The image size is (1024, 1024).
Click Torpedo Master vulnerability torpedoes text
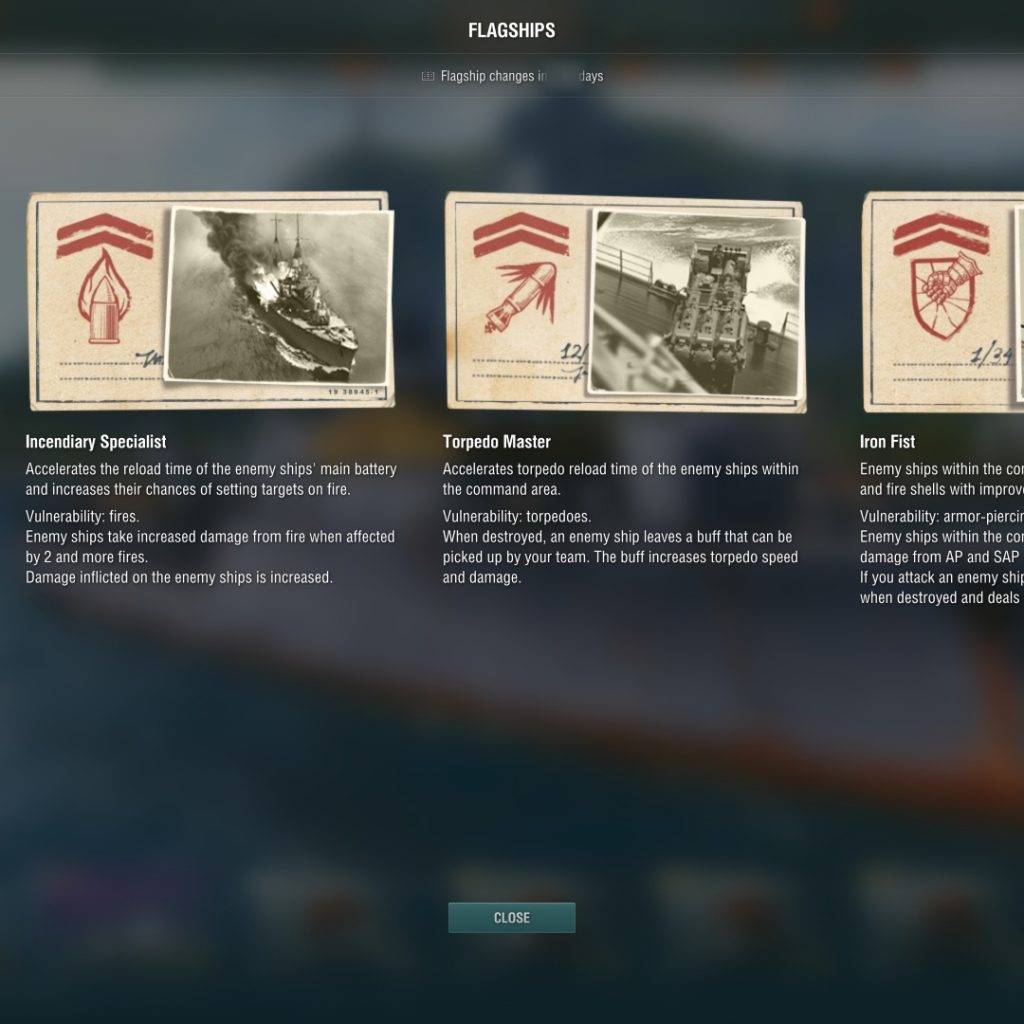517,517
